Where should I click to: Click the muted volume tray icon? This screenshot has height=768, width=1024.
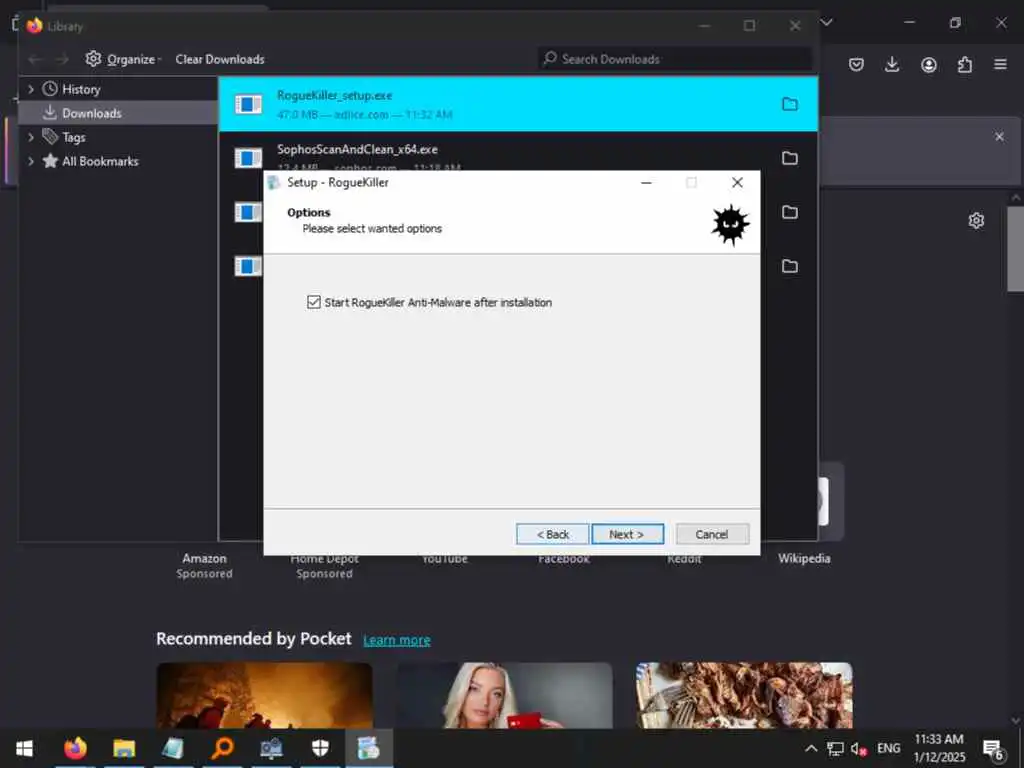pyautogui.click(x=859, y=749)
